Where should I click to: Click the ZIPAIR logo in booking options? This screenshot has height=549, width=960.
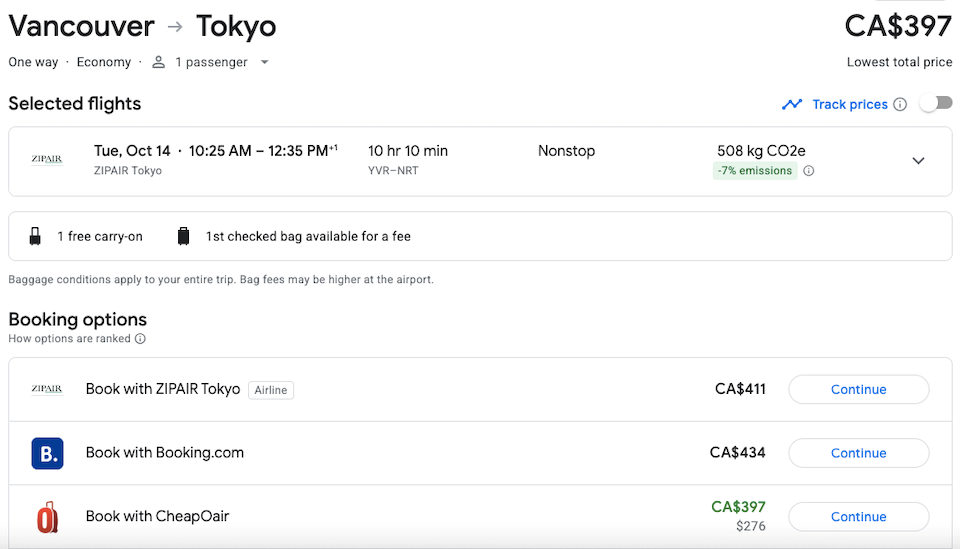pos(47,389)
